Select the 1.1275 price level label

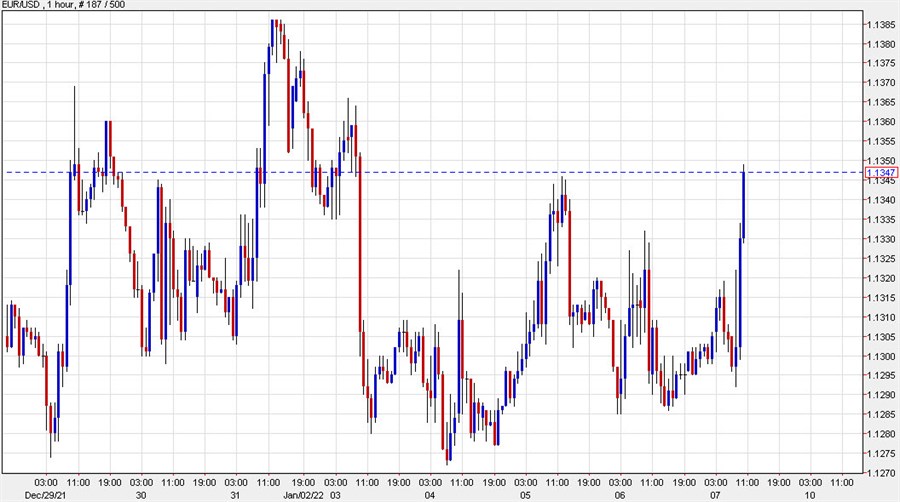[x=881, y=454]
